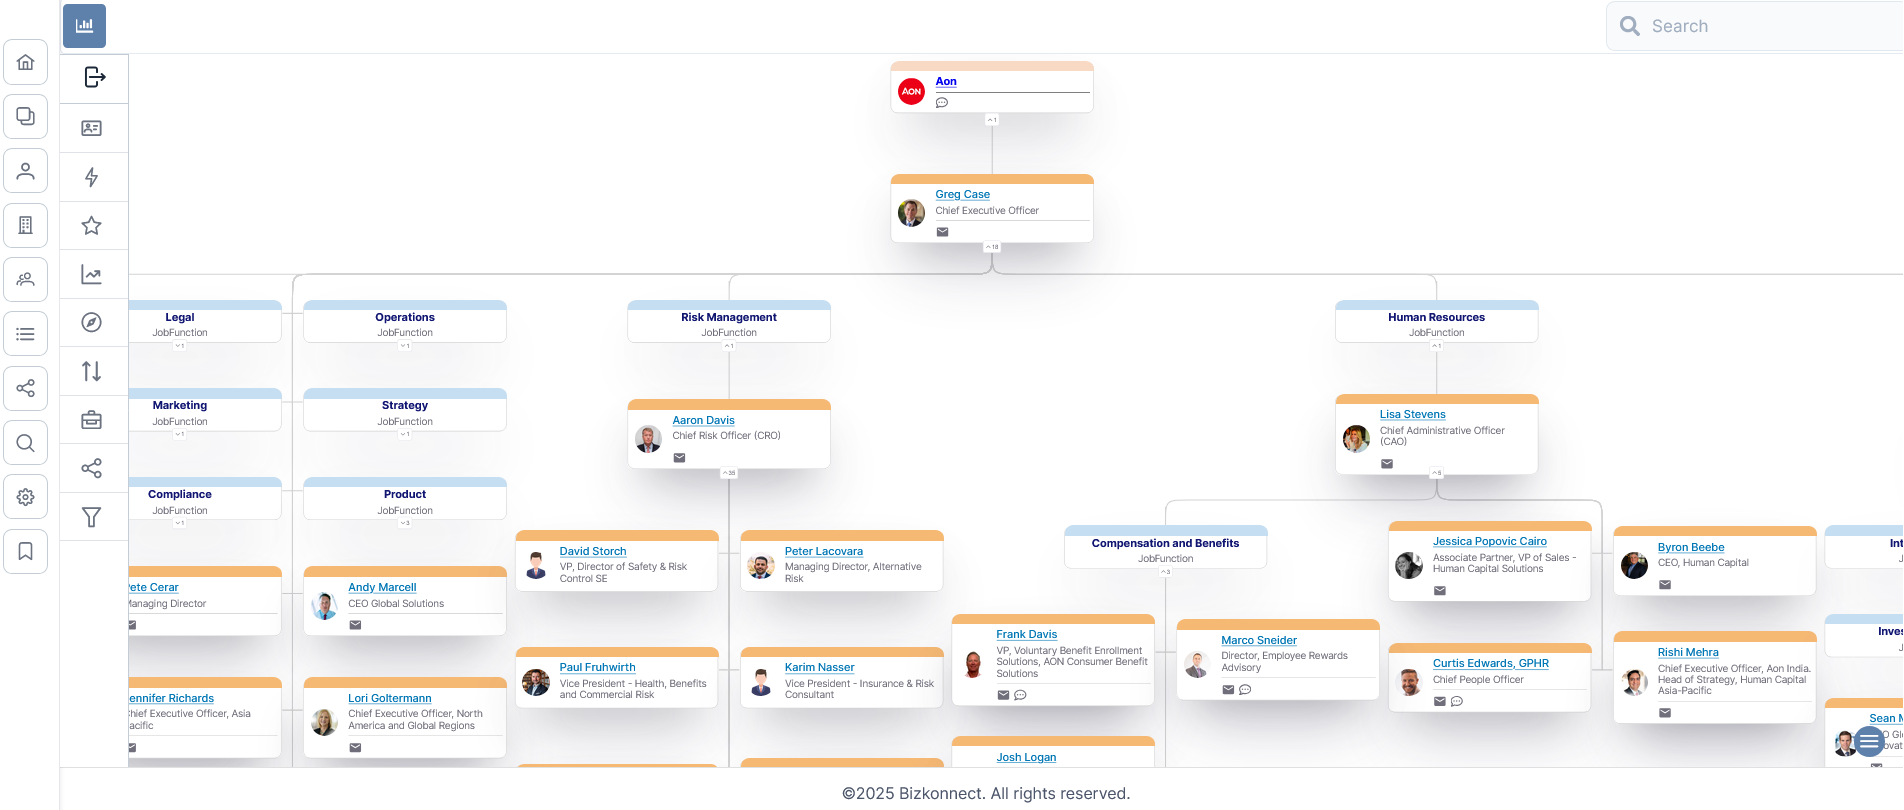Open Curtis Edwards, GPHR profile link

tap(1491, 663)
